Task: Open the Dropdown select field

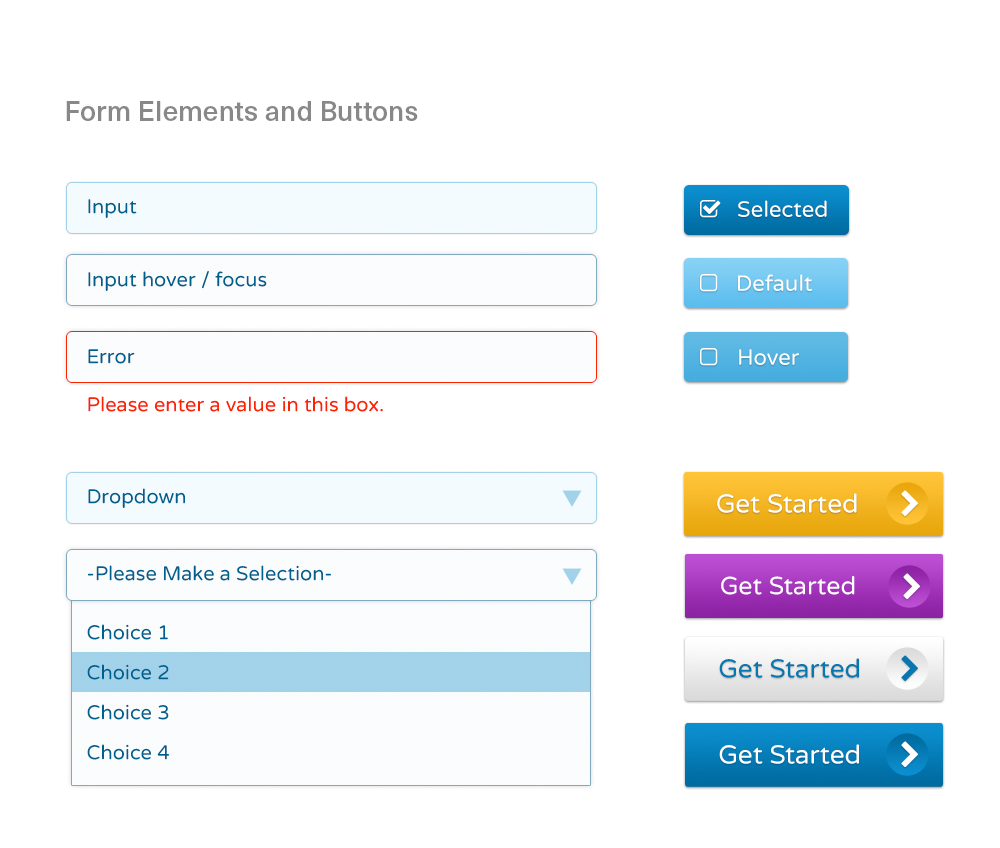Action: click(x=331, y=498)
